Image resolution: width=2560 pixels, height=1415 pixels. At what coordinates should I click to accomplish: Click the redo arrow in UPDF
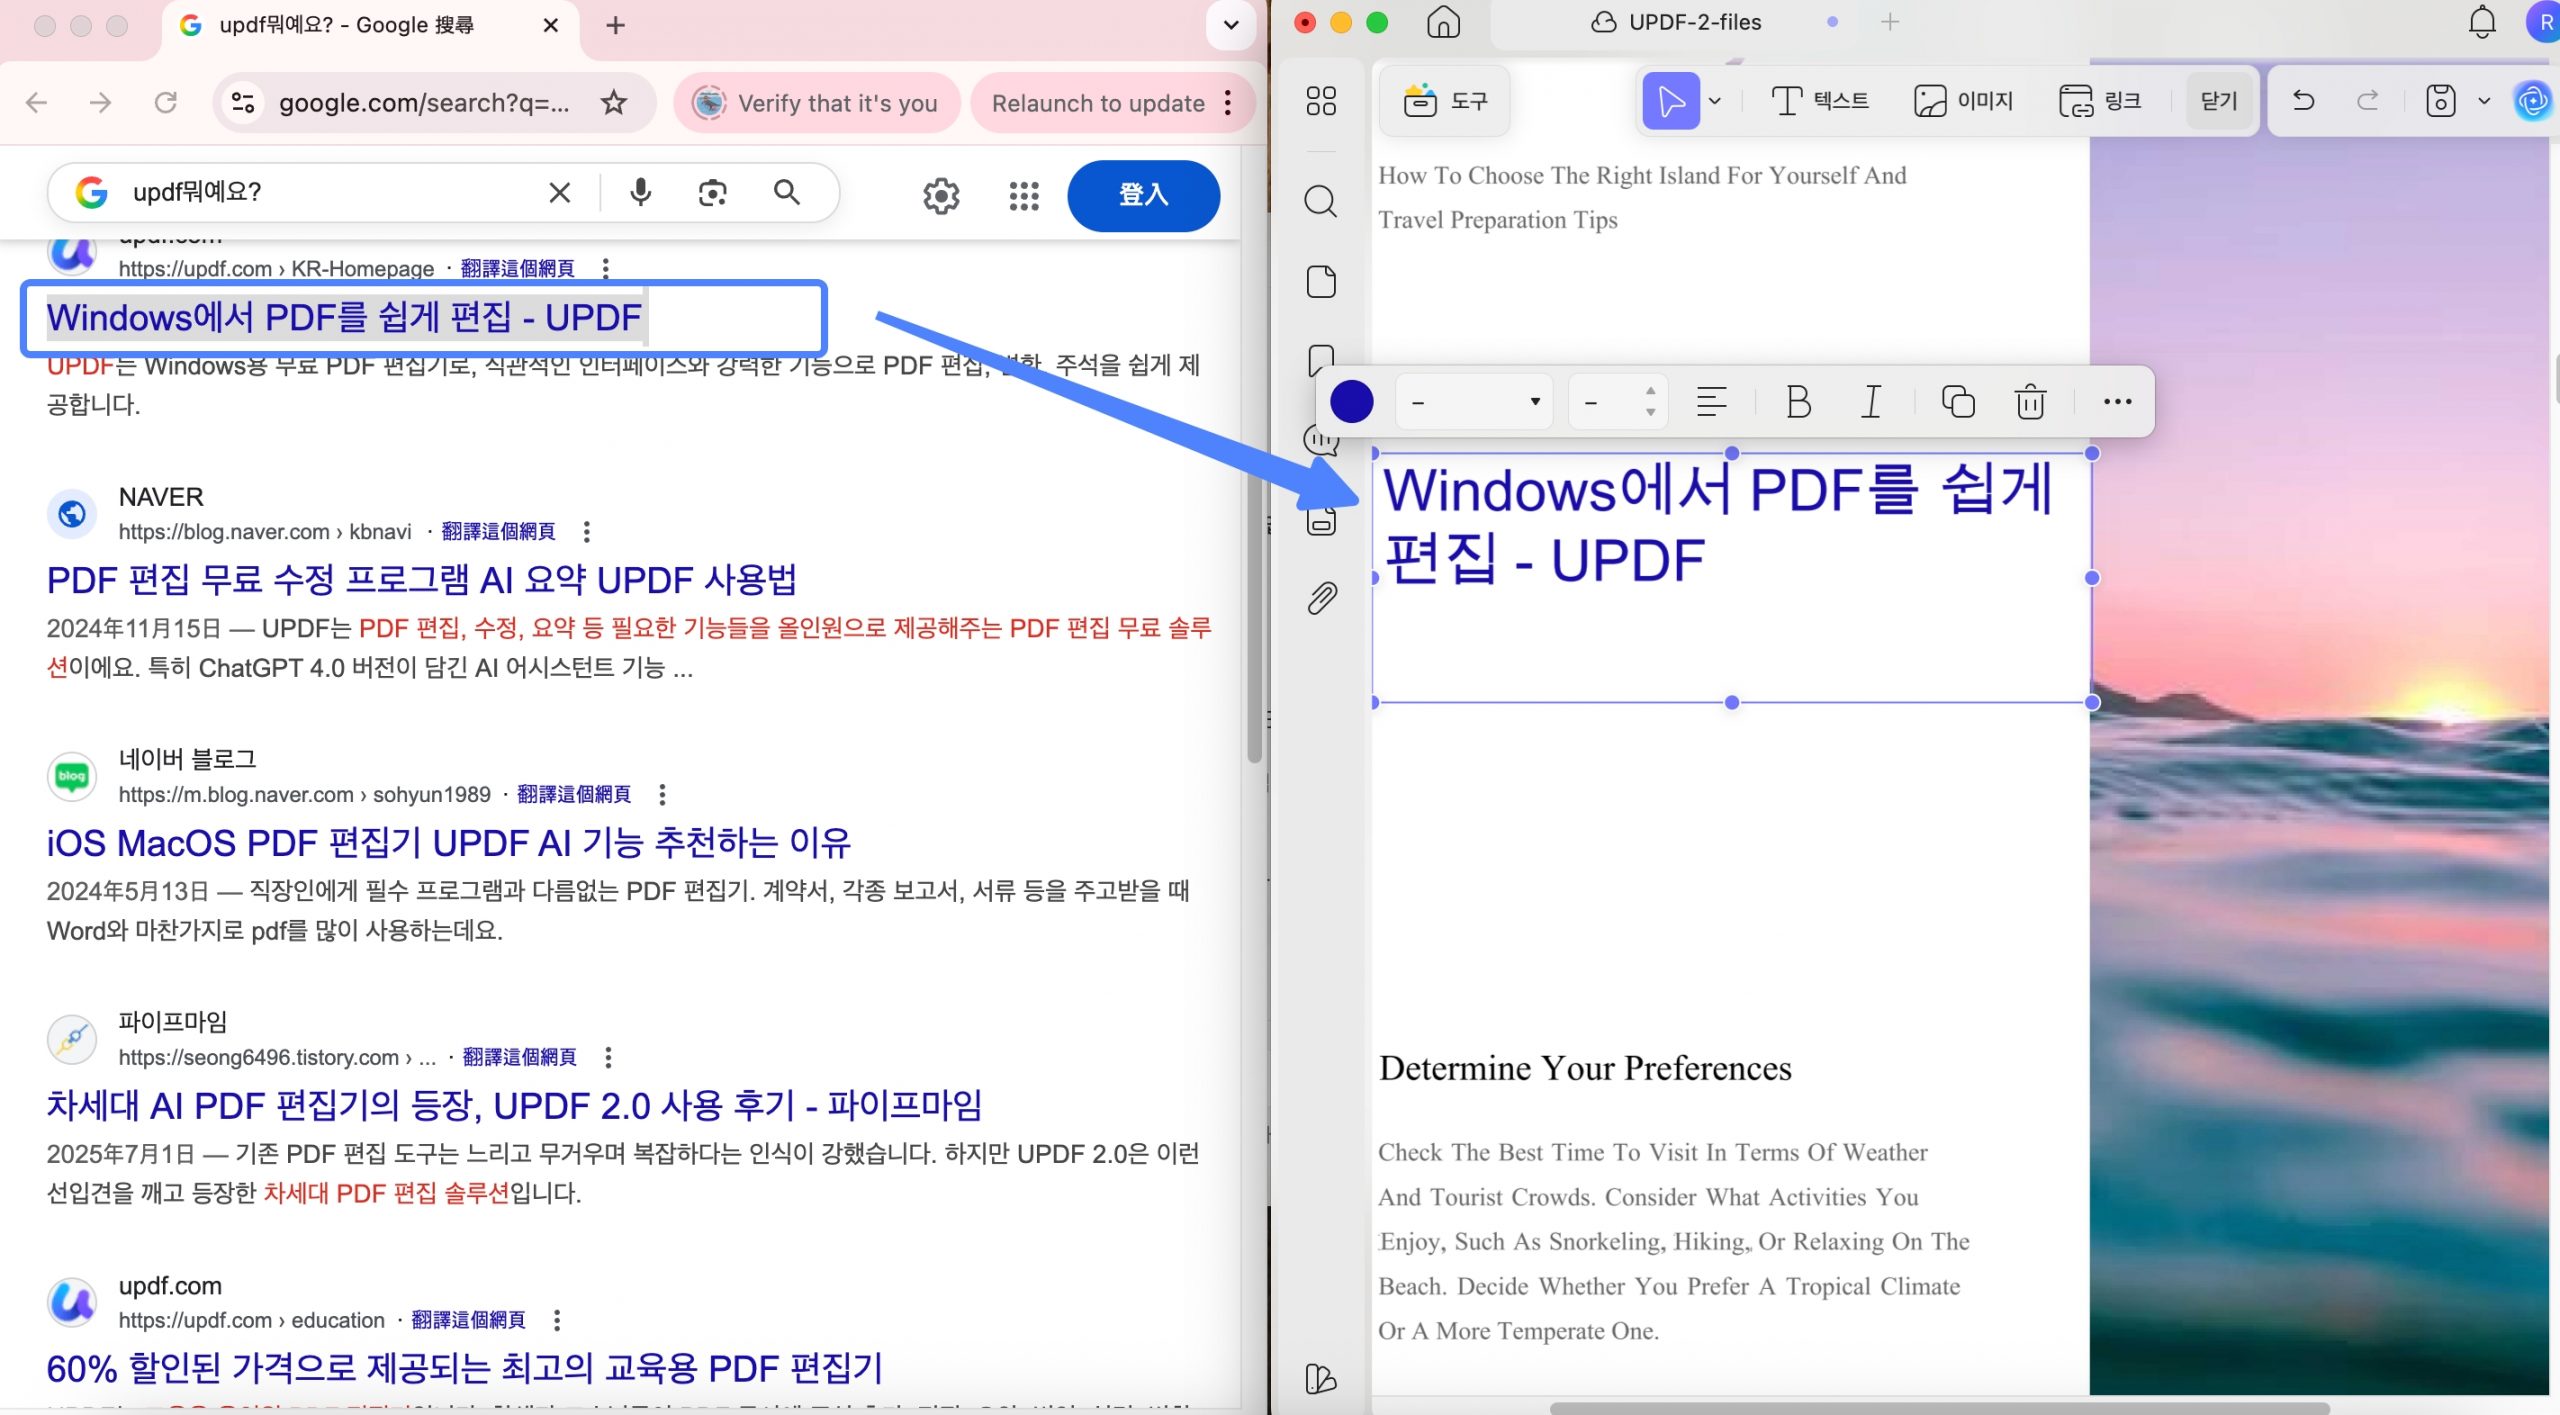pos(2367,100)
